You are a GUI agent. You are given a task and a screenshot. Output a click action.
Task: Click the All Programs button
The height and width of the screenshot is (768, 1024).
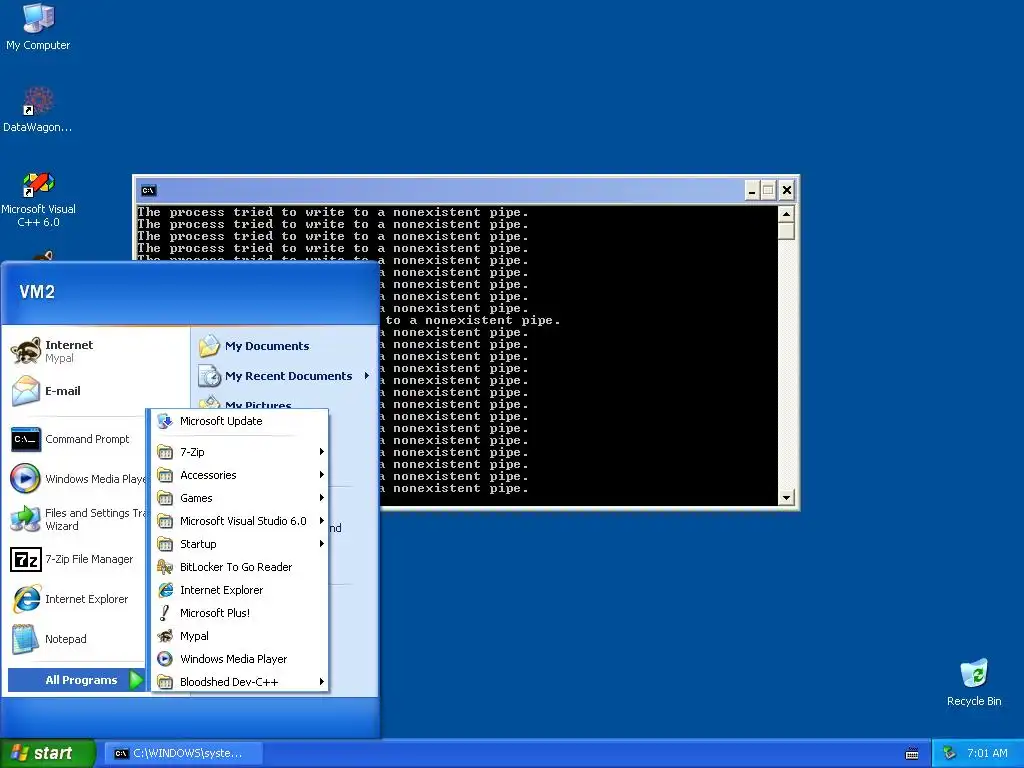pyautogui.click(x=76, y=680)
